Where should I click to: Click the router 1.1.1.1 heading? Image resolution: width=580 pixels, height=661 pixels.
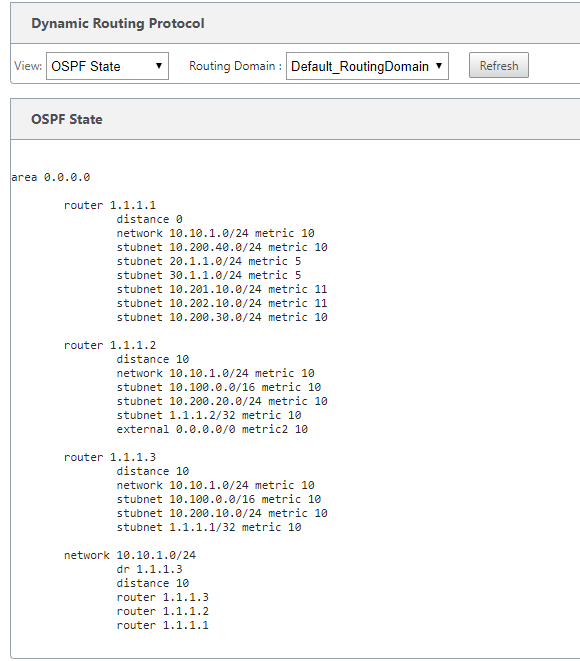pyautogui.click(x=110, y=205)
